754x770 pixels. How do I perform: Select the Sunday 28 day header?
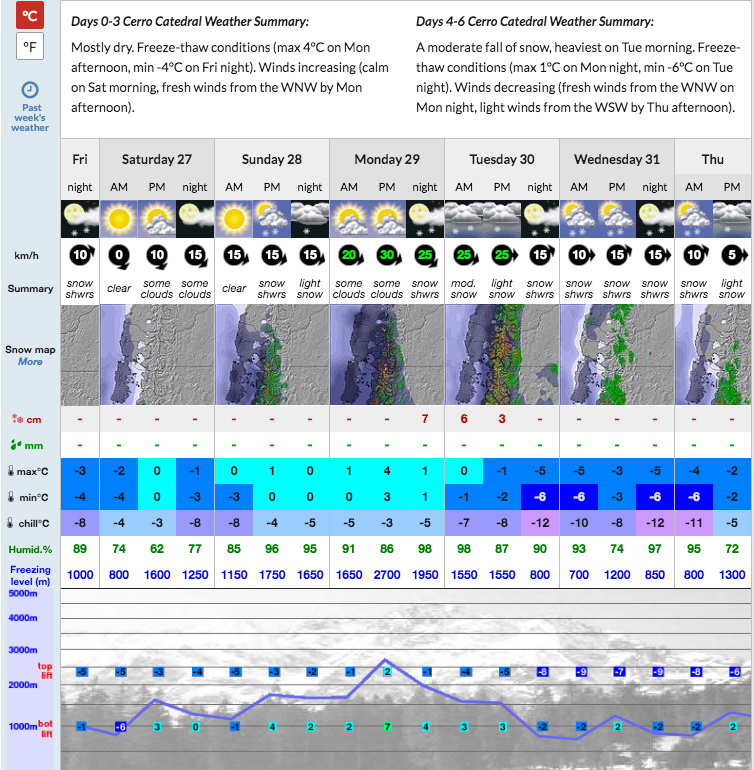272,159
